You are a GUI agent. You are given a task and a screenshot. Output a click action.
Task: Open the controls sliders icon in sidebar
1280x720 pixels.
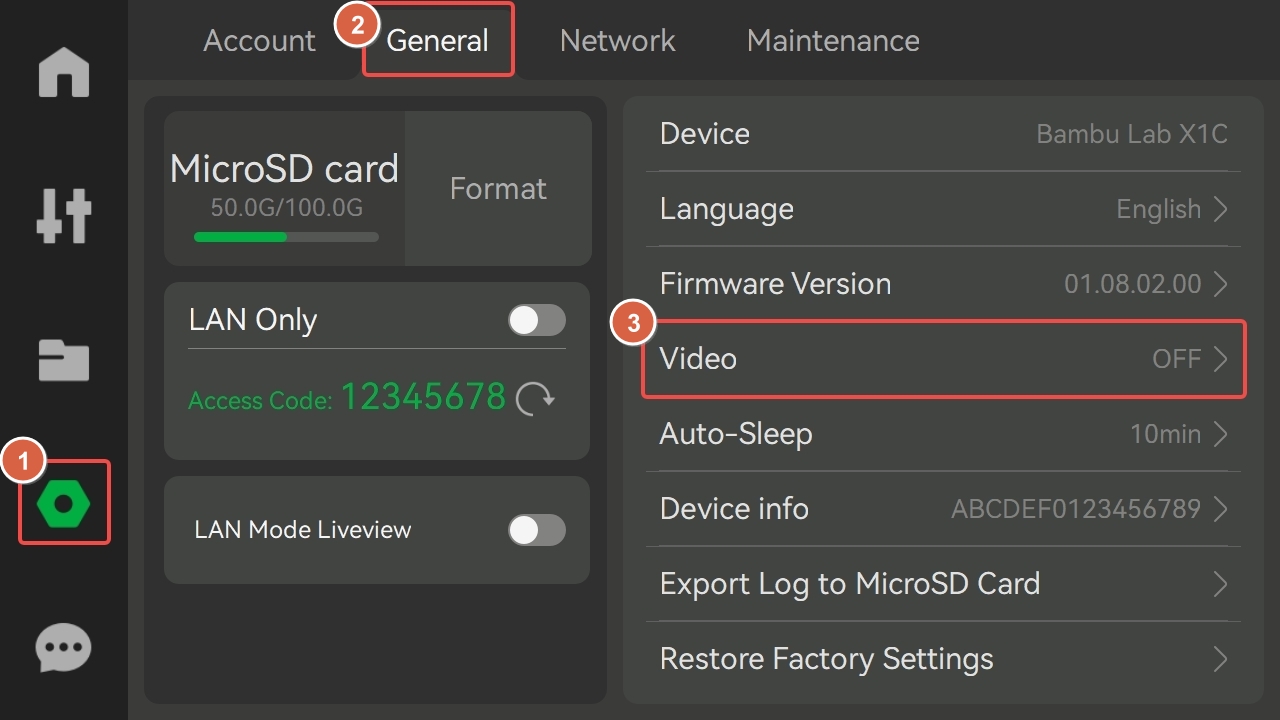[x=64, y=215]
